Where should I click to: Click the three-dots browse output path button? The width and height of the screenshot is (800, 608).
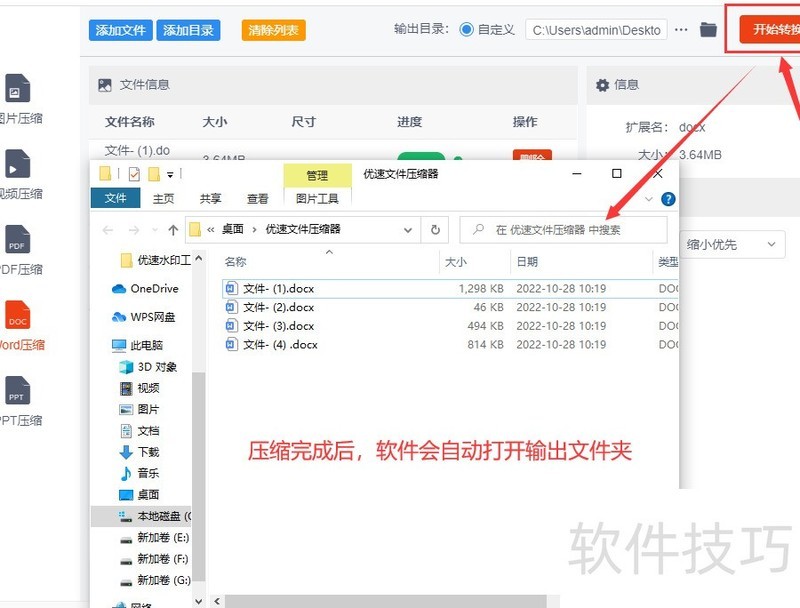681,30
